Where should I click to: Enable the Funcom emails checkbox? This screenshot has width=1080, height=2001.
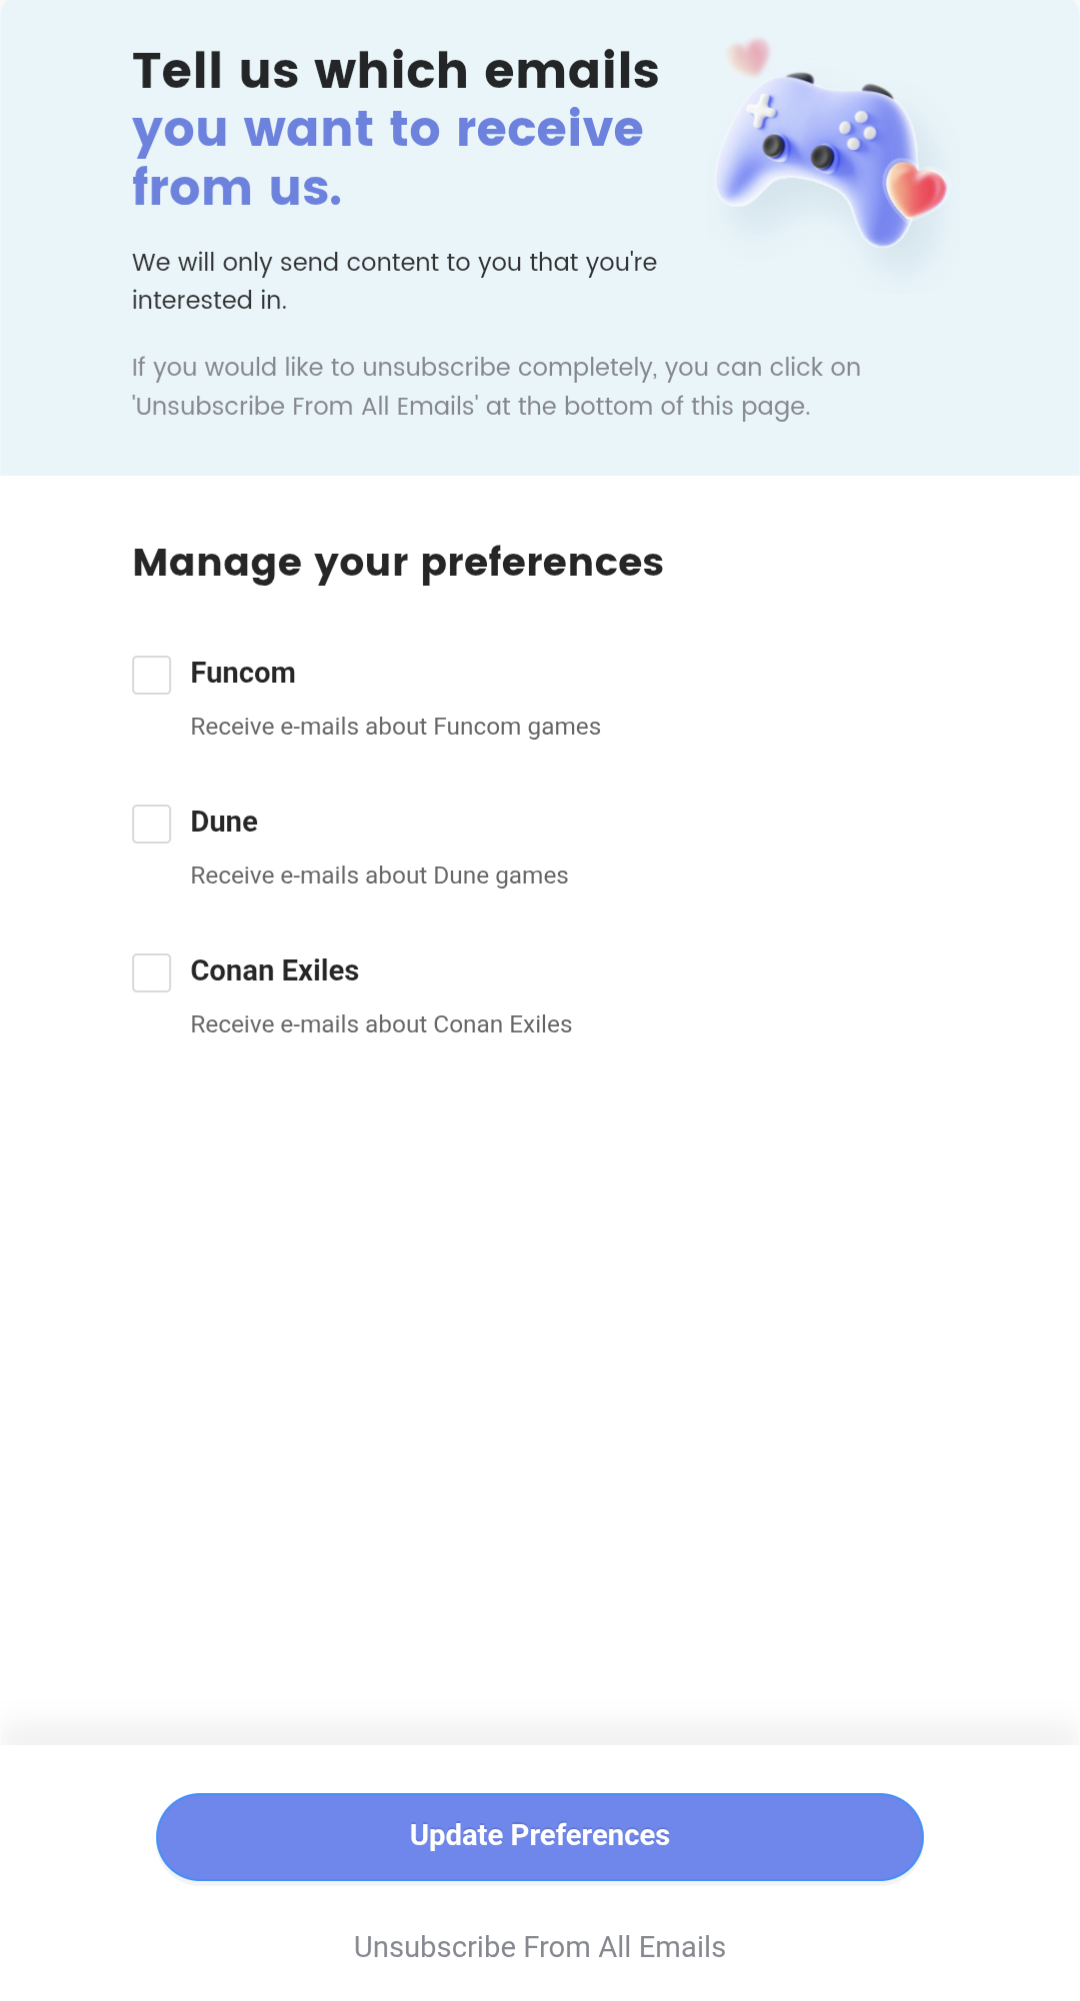click(151, 674)
